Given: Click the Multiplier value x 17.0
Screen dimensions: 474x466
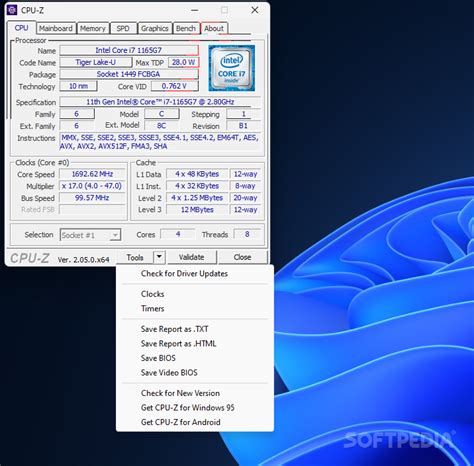Looking at the screenshot, I should click(92, 186).
